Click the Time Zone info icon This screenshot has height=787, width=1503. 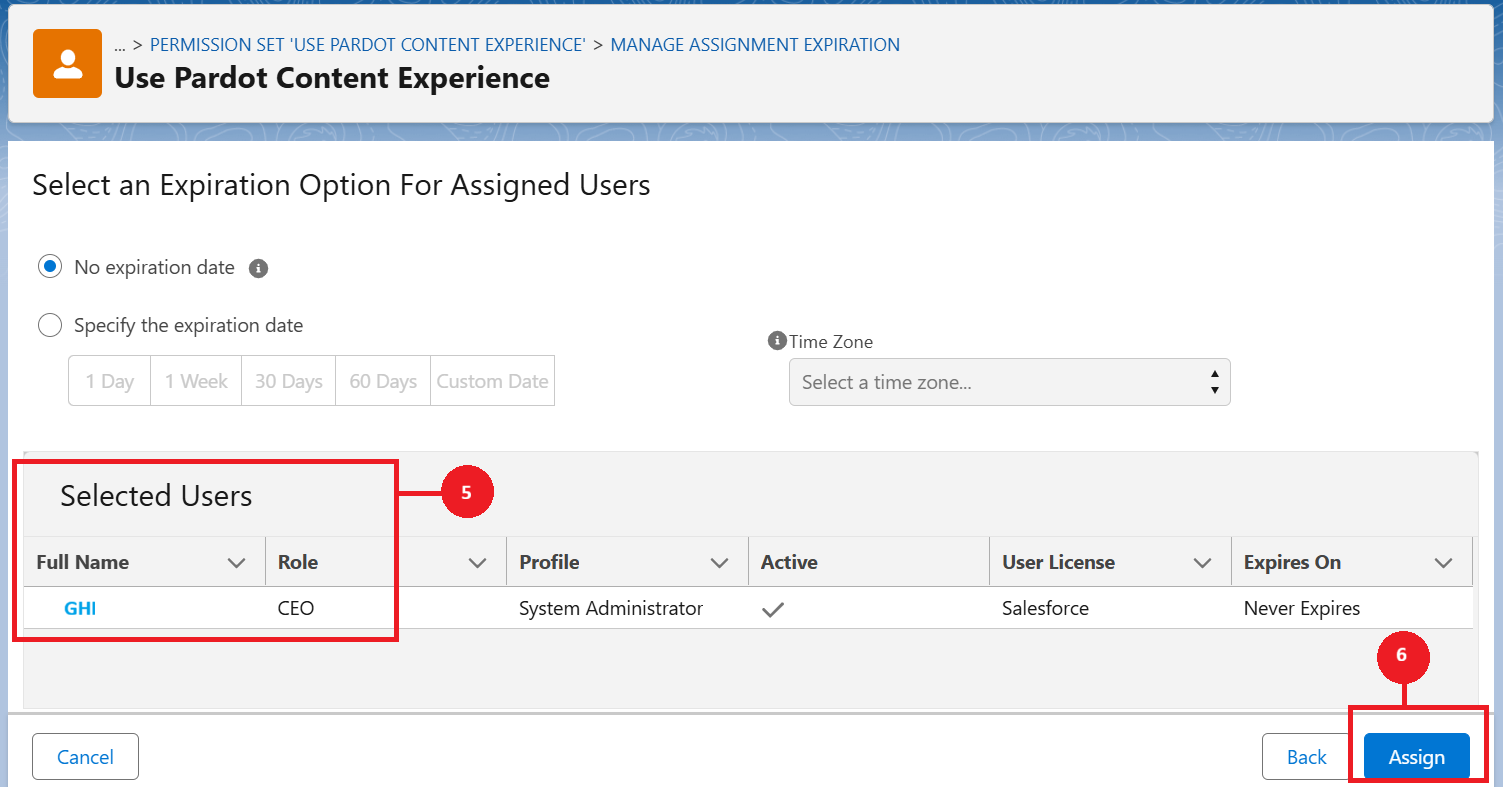[776, 341]
